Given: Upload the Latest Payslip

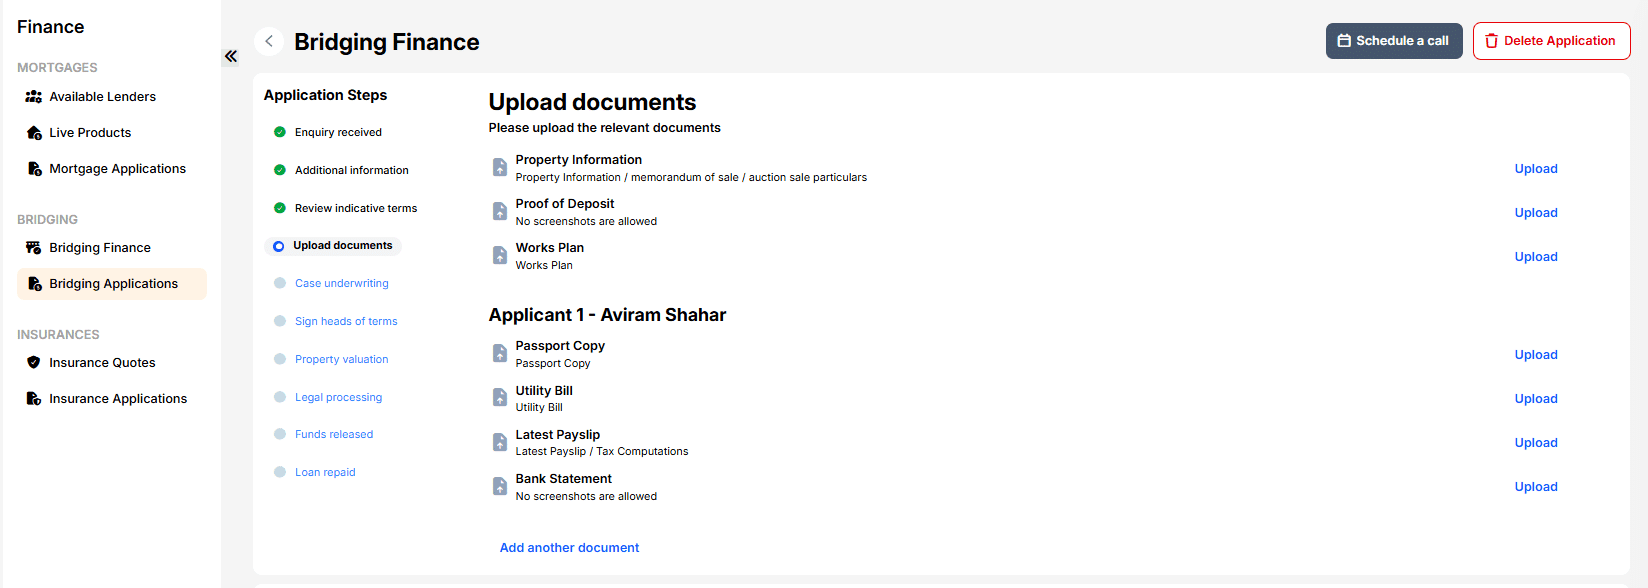Looking at the screenshot, I should point(1536,443).
